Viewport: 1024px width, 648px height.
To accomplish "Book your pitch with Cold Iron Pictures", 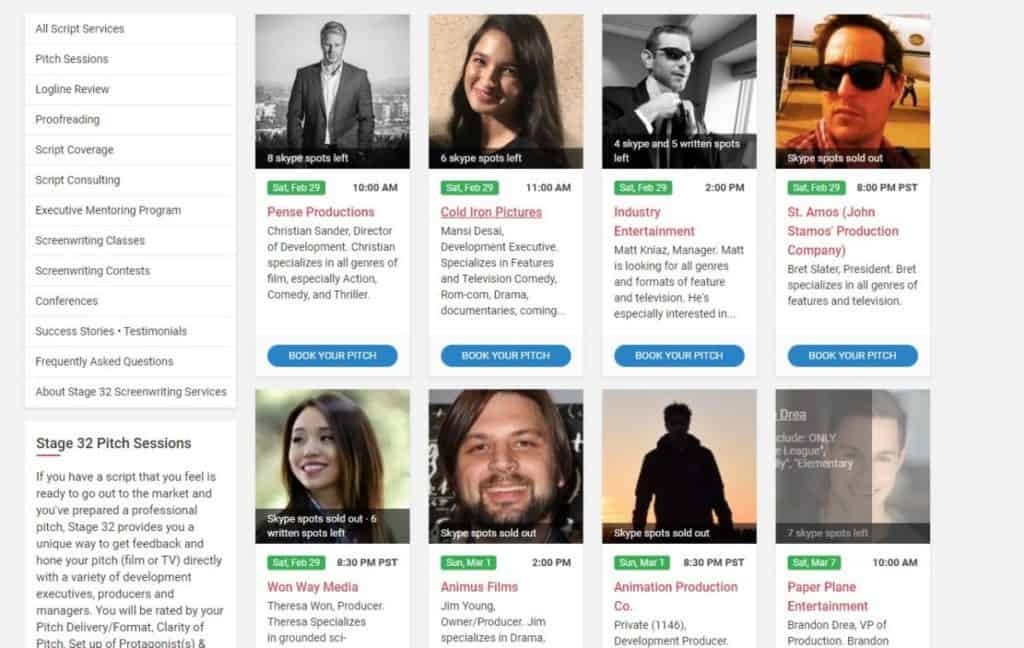I will pos(505,356).
